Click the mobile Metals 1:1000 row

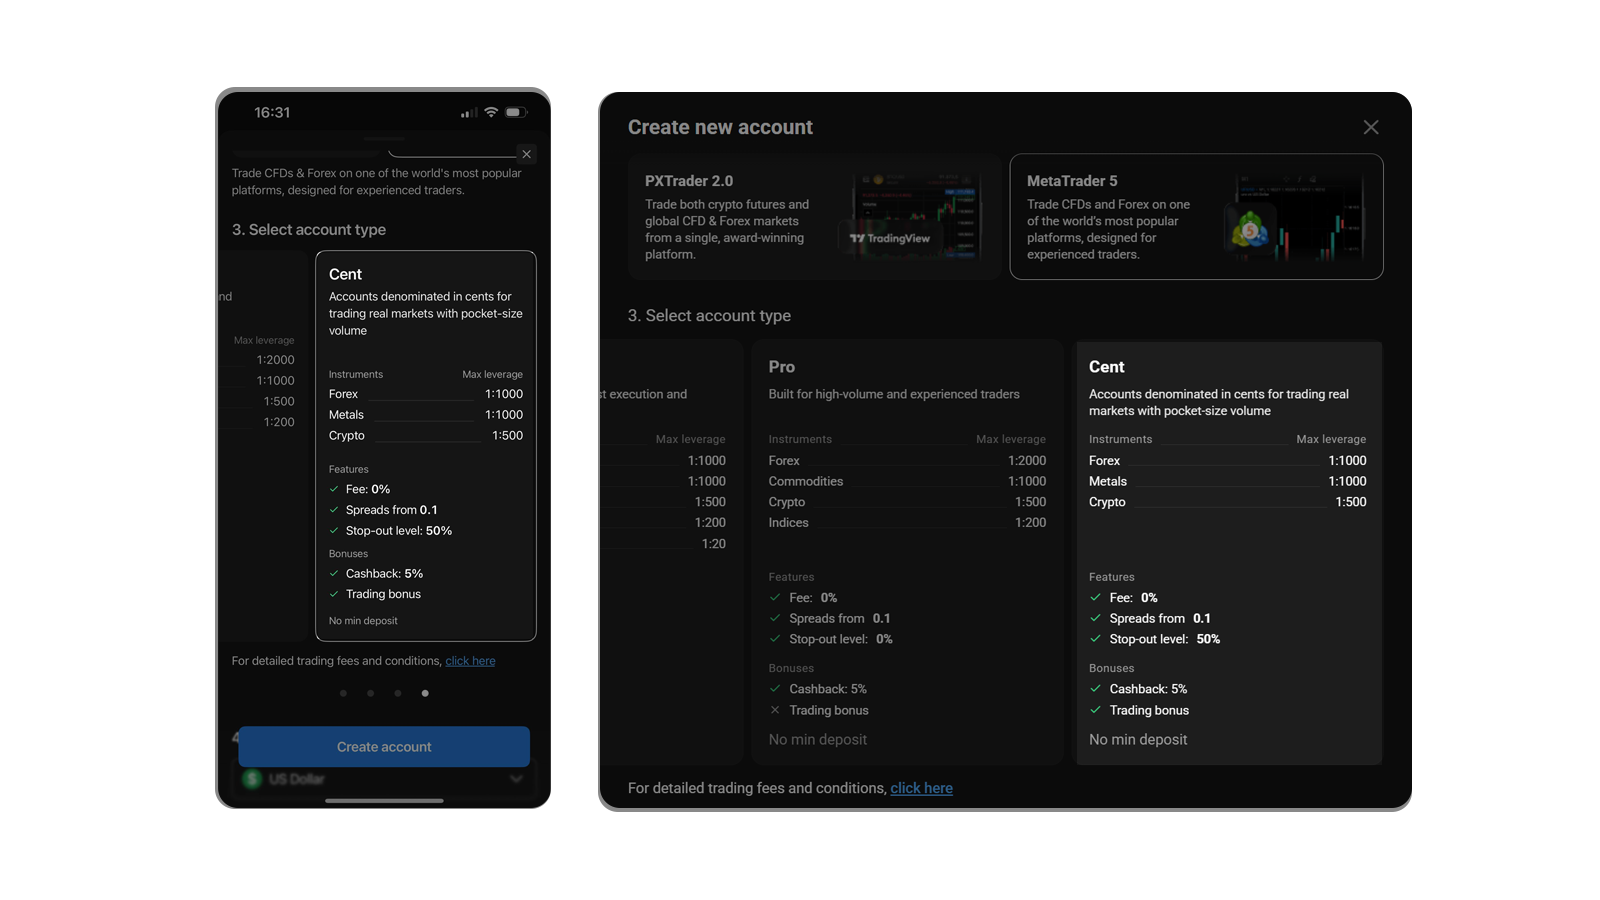click(x=426, y=415)
